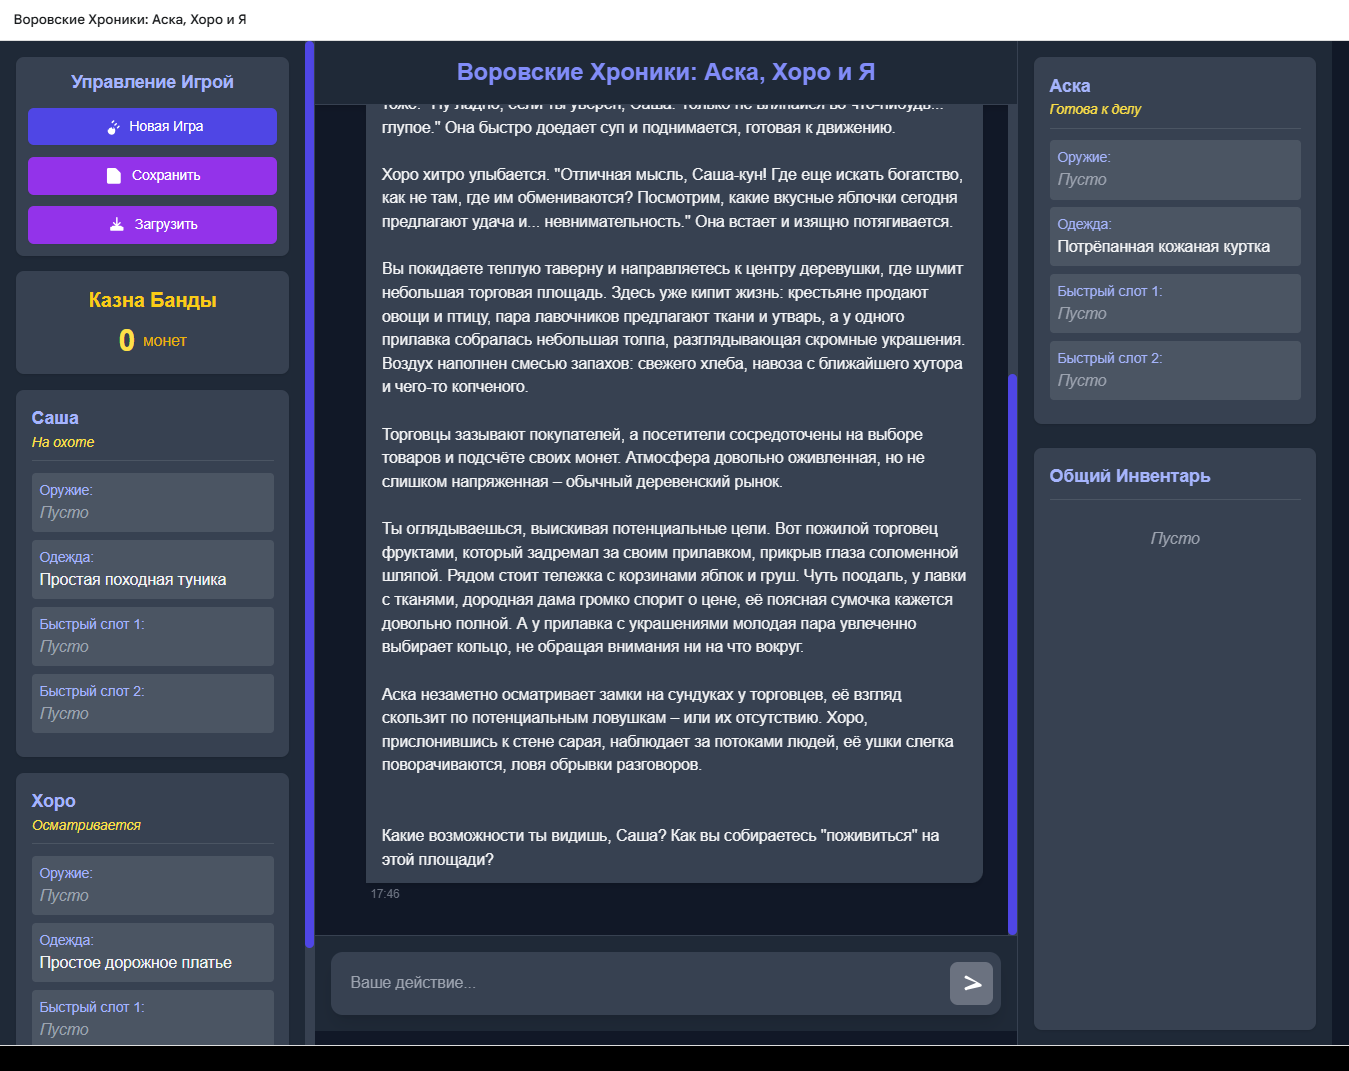This screenshot has height=1071, width=1349.
Task: Click the send arrow button
Action: click(971, 983)
